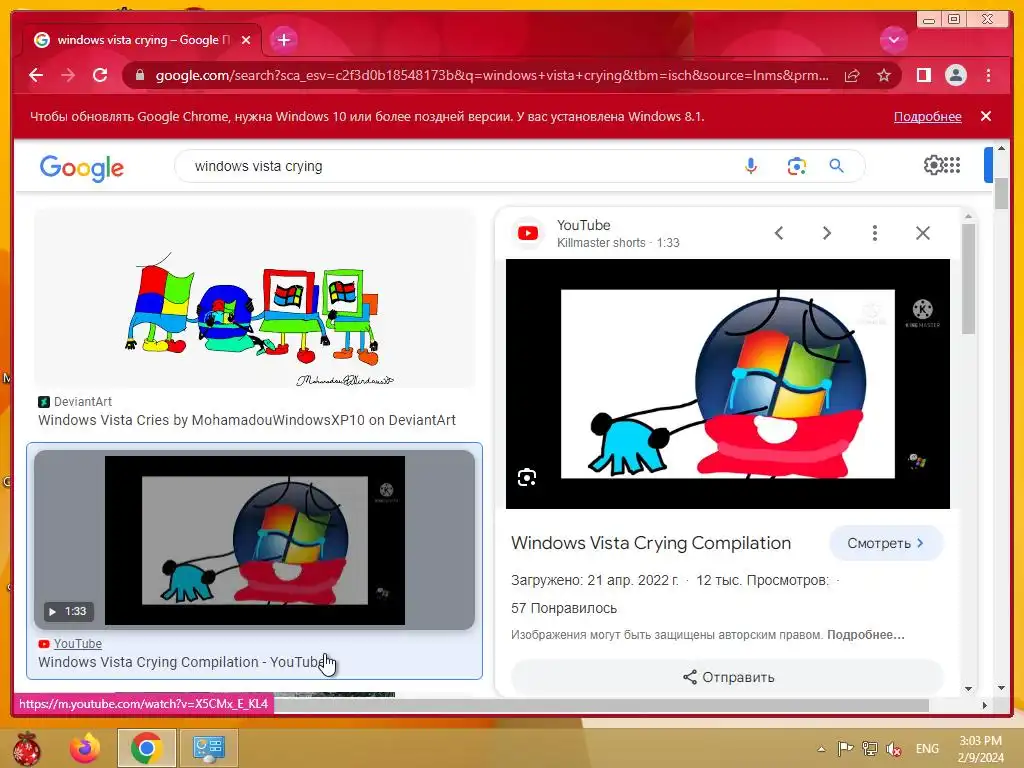Click the muted volume tray icon
The image size is (1024, 768).
(893, 748)
